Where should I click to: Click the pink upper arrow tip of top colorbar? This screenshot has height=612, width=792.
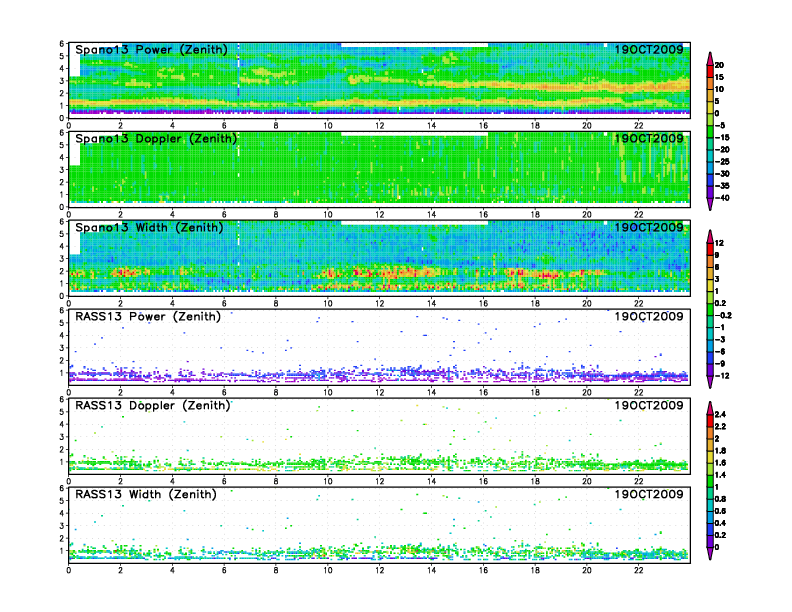click(710, 58)
